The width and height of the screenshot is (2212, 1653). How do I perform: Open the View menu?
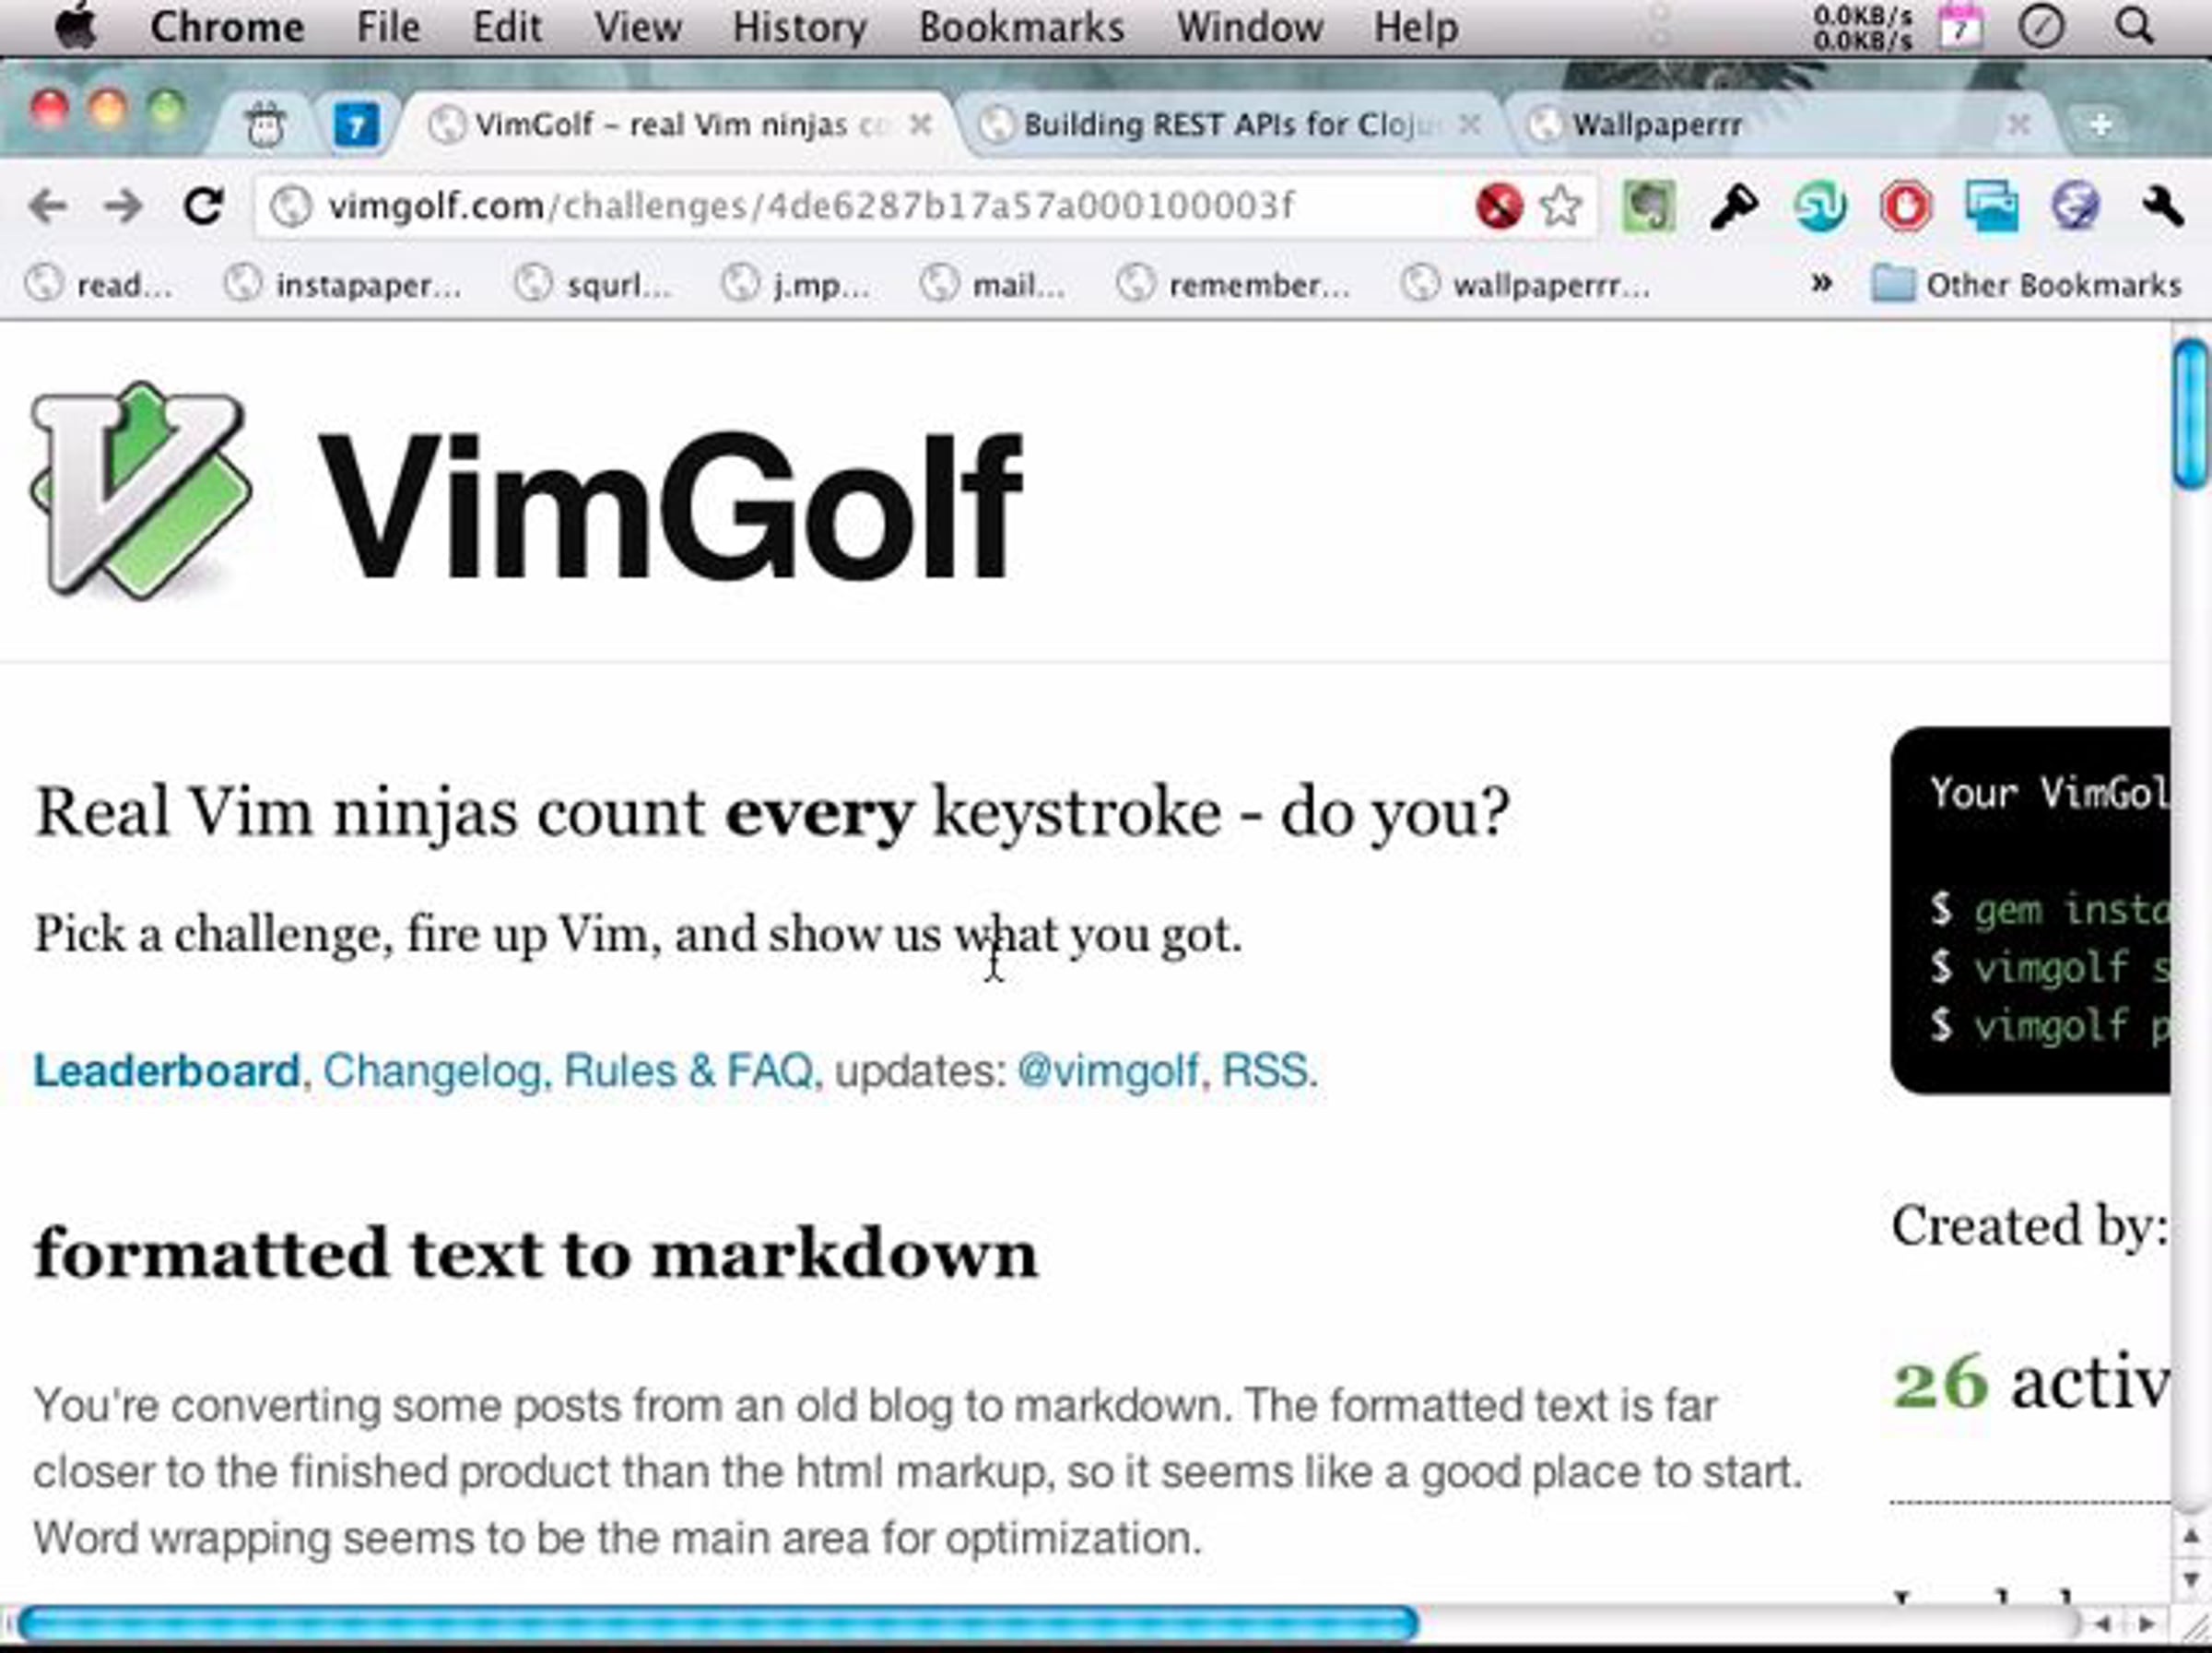[x=637, y=27]
